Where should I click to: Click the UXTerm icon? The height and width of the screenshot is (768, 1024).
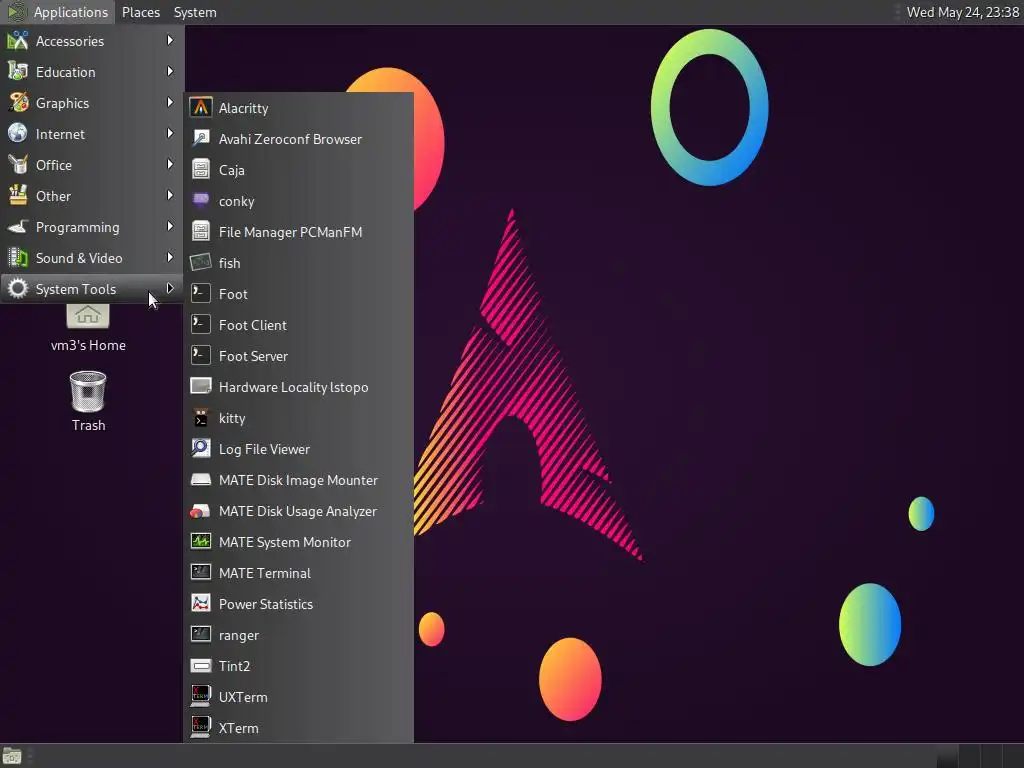point(200,696)
